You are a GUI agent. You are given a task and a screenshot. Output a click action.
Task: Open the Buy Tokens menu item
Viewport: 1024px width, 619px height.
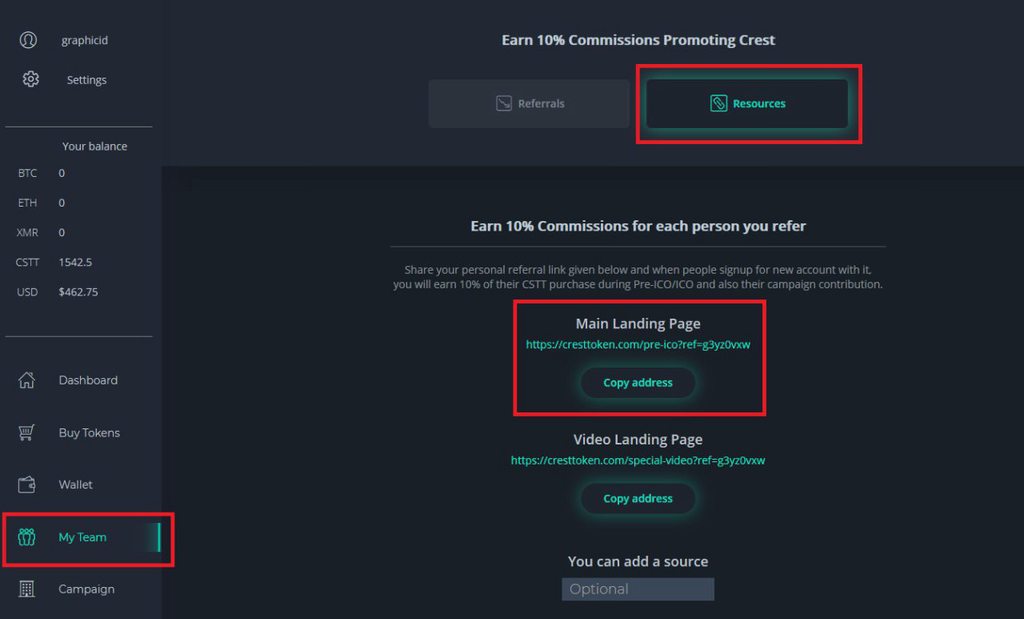tap(89, 432)
